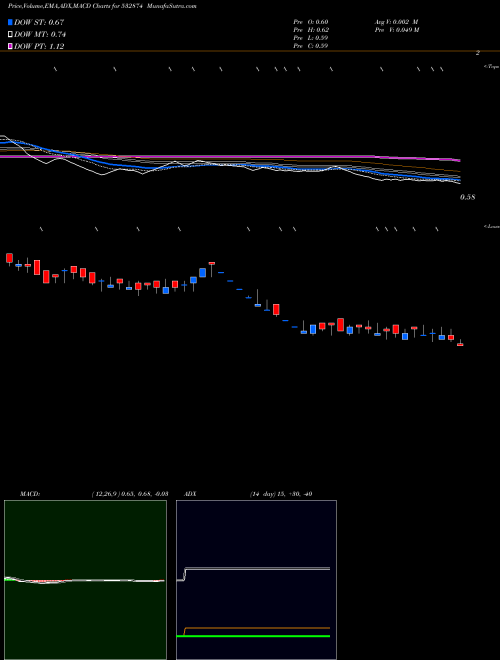The height and width of the screenshot is (660, 500).
Task: Select the 'Pre L: 0.59' value
Action: coord(311,38)
